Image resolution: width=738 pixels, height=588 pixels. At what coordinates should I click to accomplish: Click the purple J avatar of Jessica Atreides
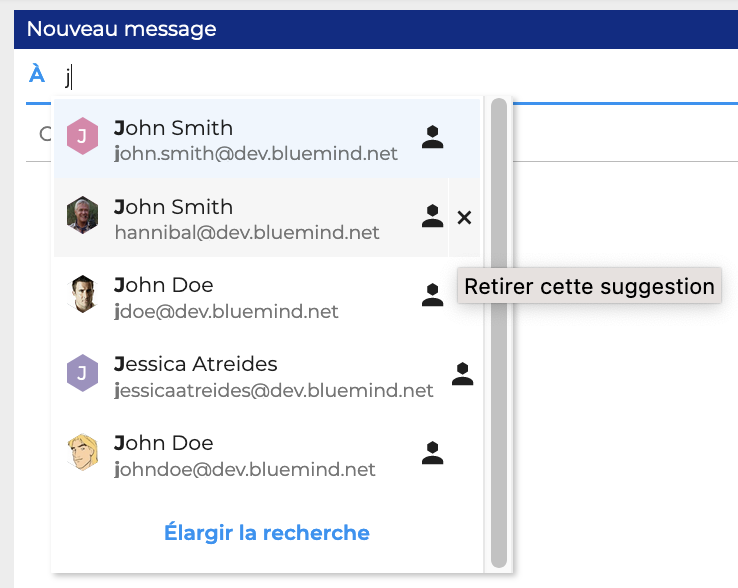coord(82,373)
